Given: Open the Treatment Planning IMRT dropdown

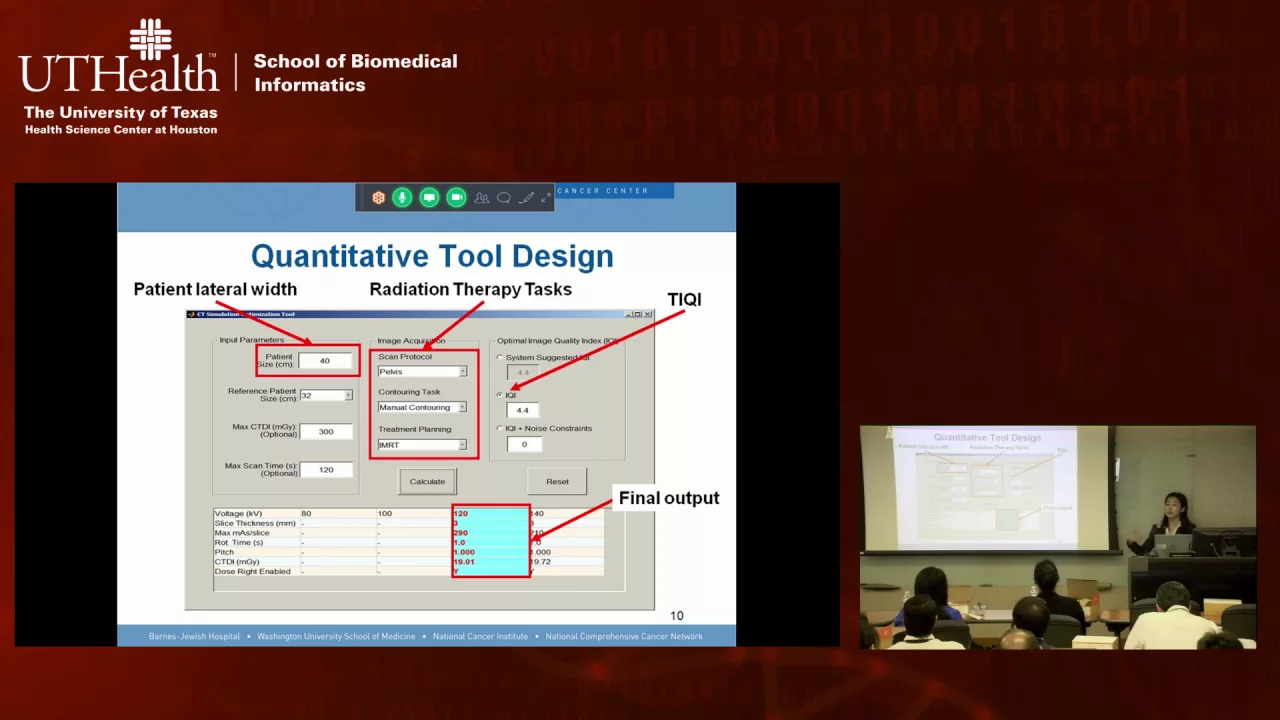Looking at the screenshot, I should (422, 445).
